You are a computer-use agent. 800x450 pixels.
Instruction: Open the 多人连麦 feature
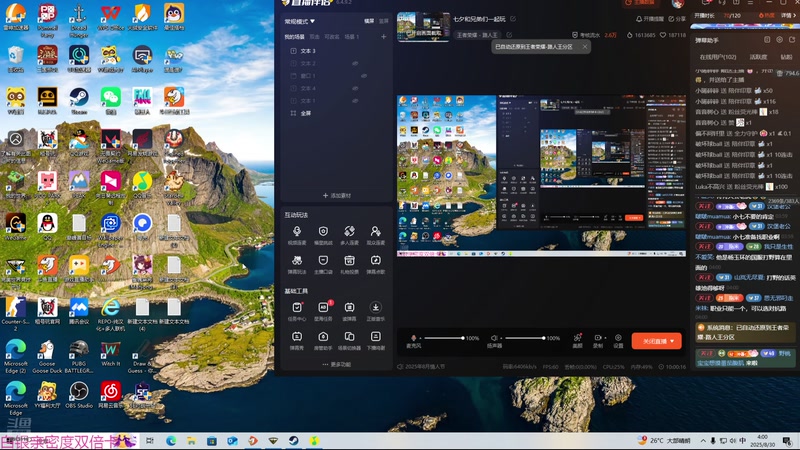coord(349,235)
